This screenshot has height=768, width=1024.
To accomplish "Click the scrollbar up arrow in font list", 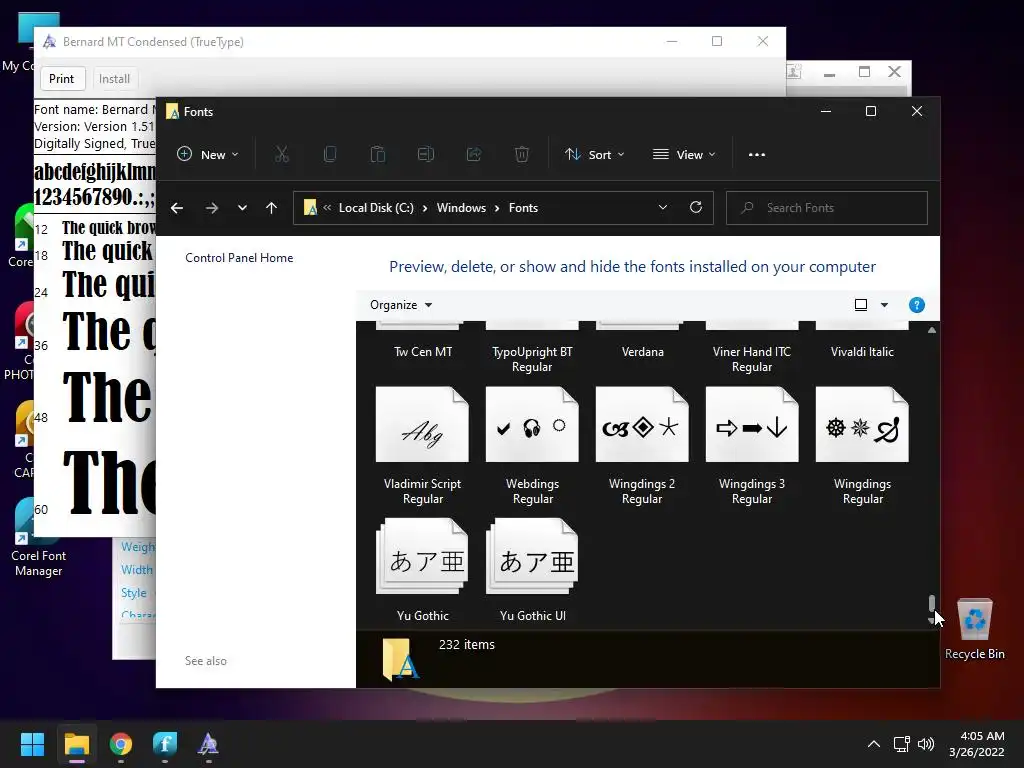I will tap(932, 330).
